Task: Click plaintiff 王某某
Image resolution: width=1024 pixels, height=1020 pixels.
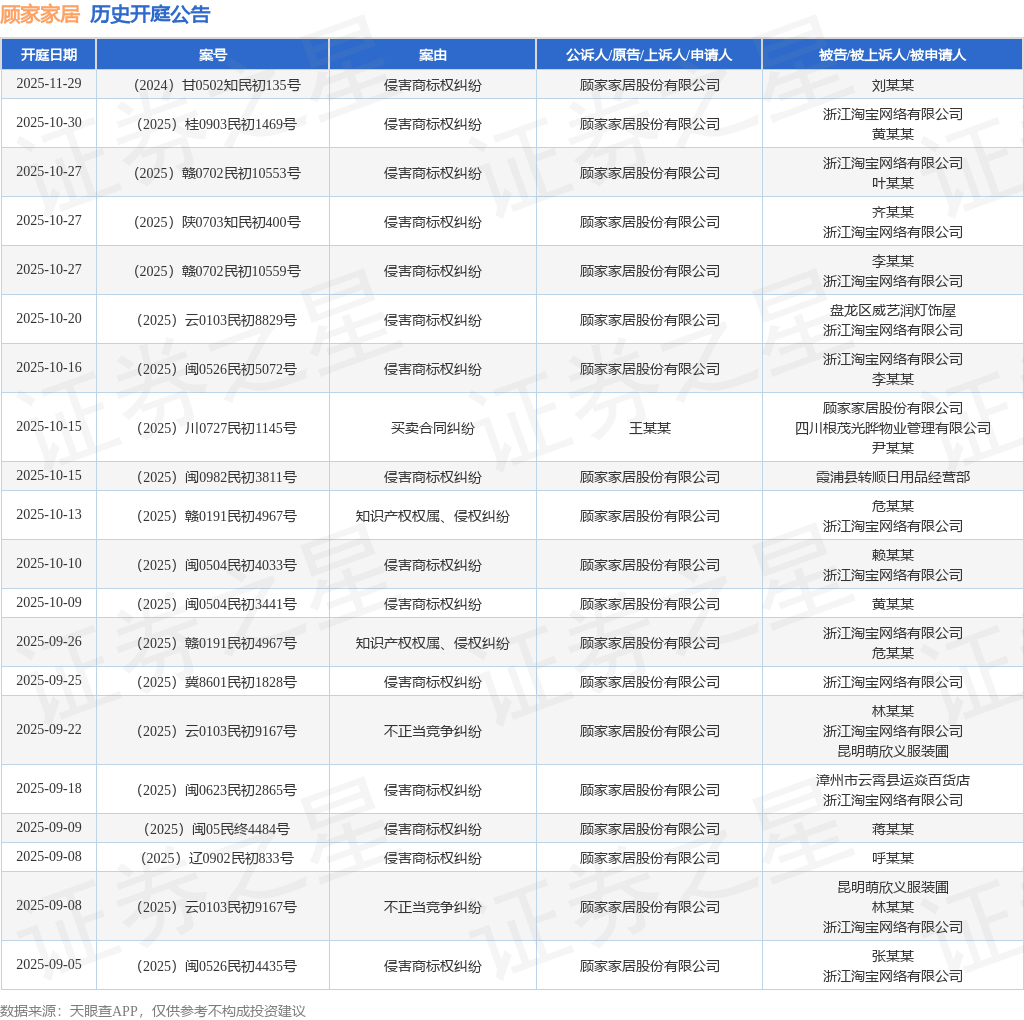Action: tap(649, 428)
